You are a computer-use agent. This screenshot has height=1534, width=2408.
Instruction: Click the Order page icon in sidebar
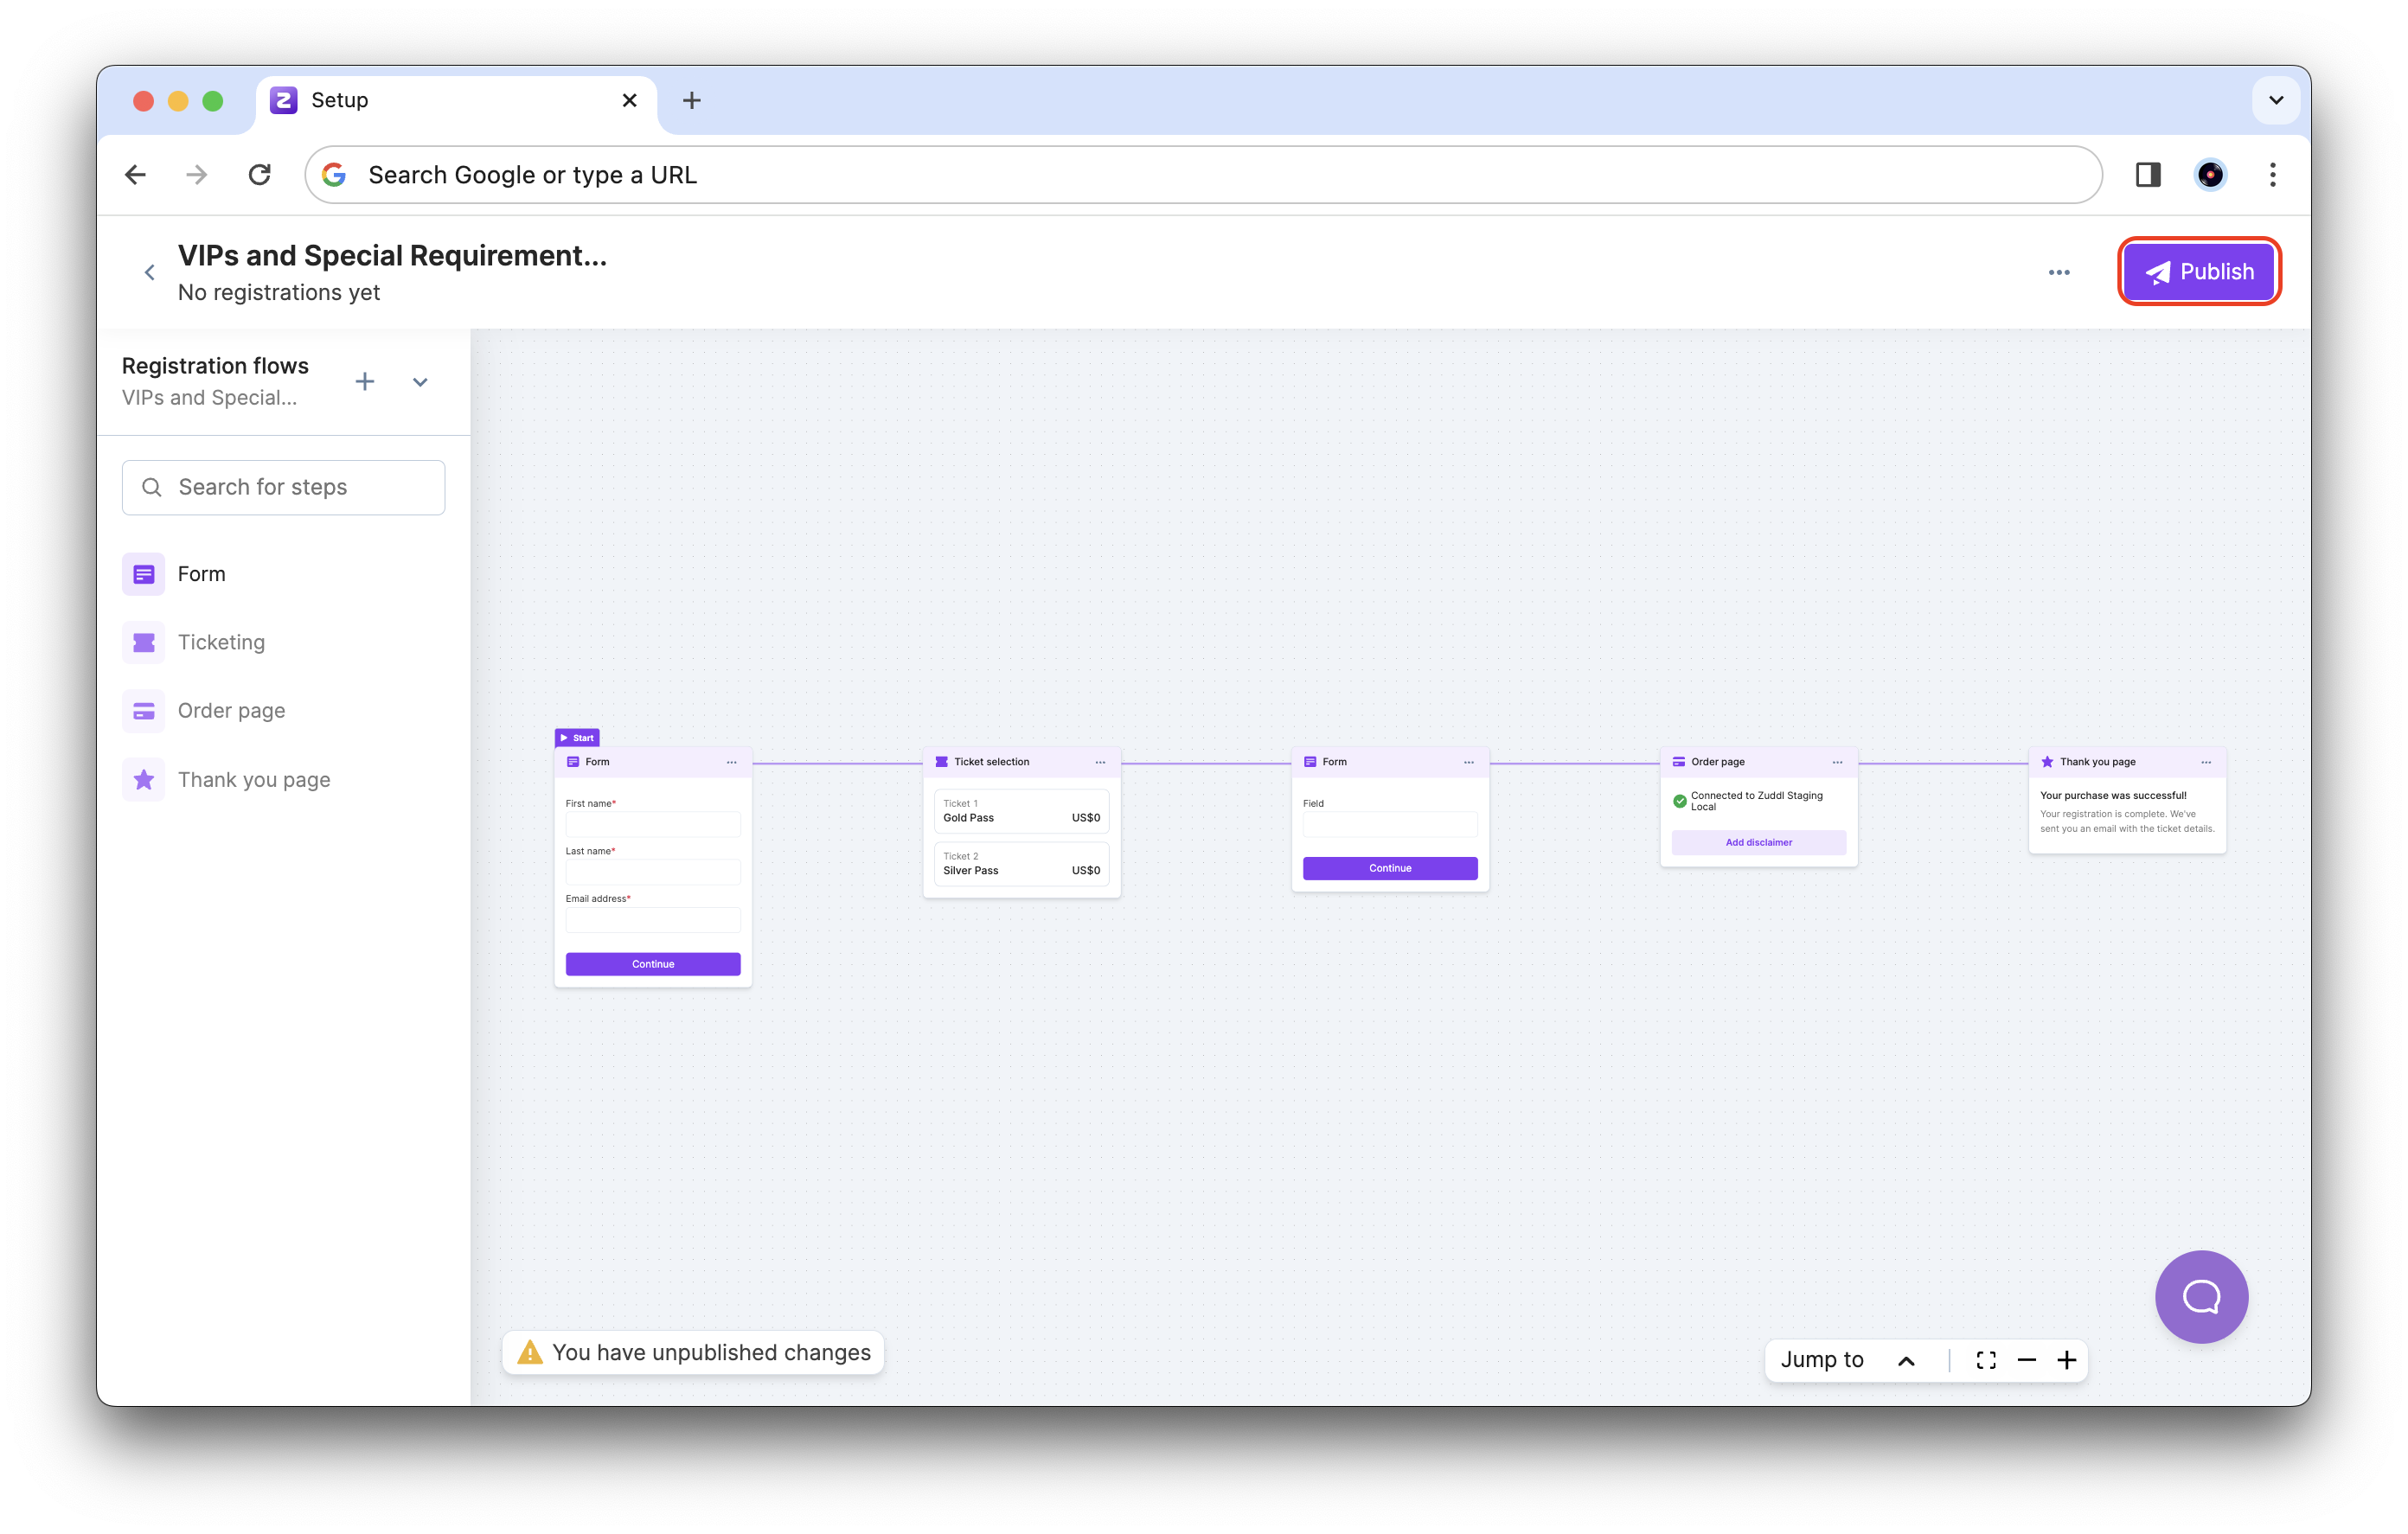point(144,710)
